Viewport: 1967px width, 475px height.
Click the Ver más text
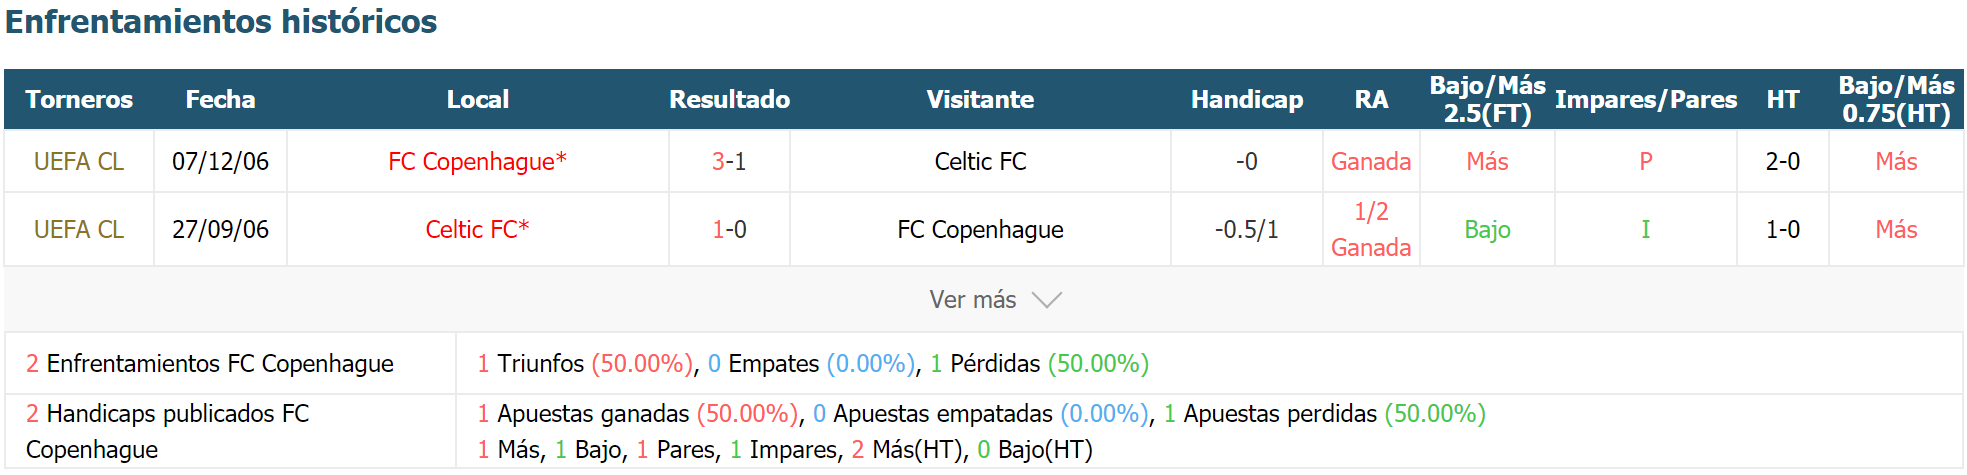coord(972,300)
